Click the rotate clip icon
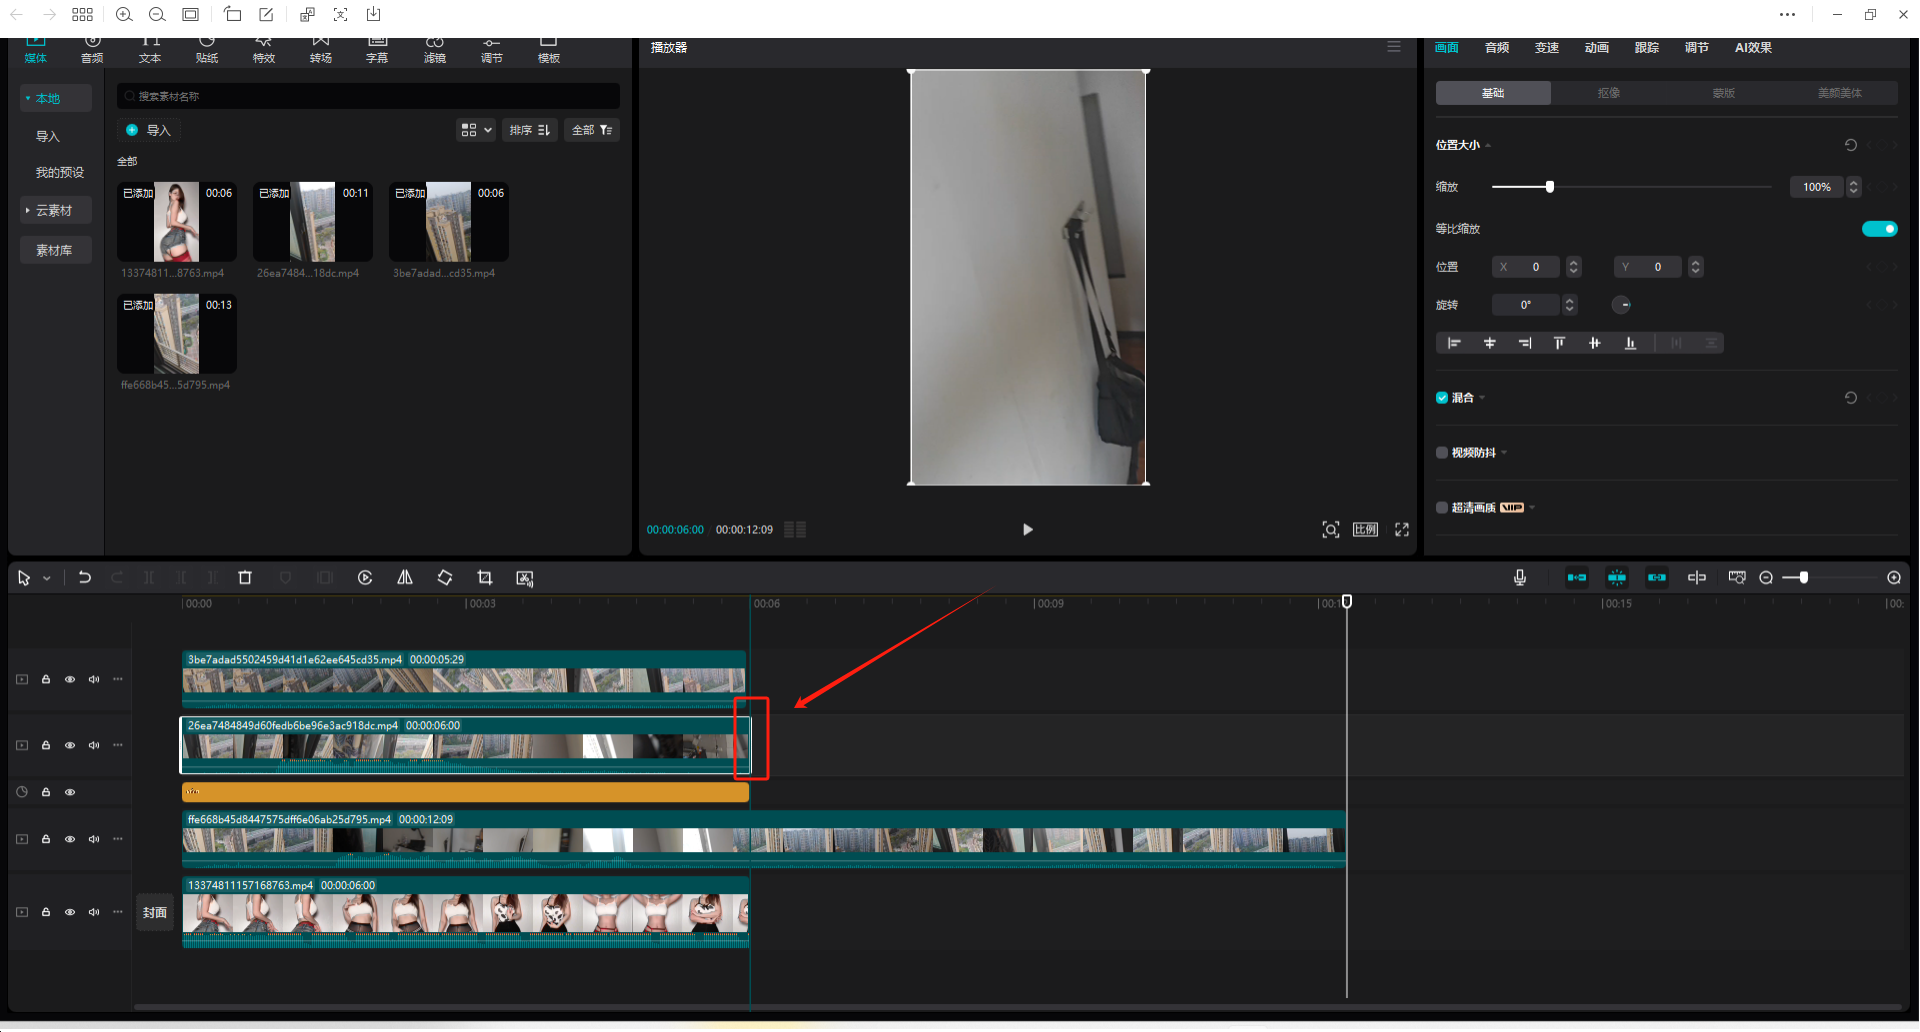The height and width of the screenshot is (1032, 1920). pos(445,578)
